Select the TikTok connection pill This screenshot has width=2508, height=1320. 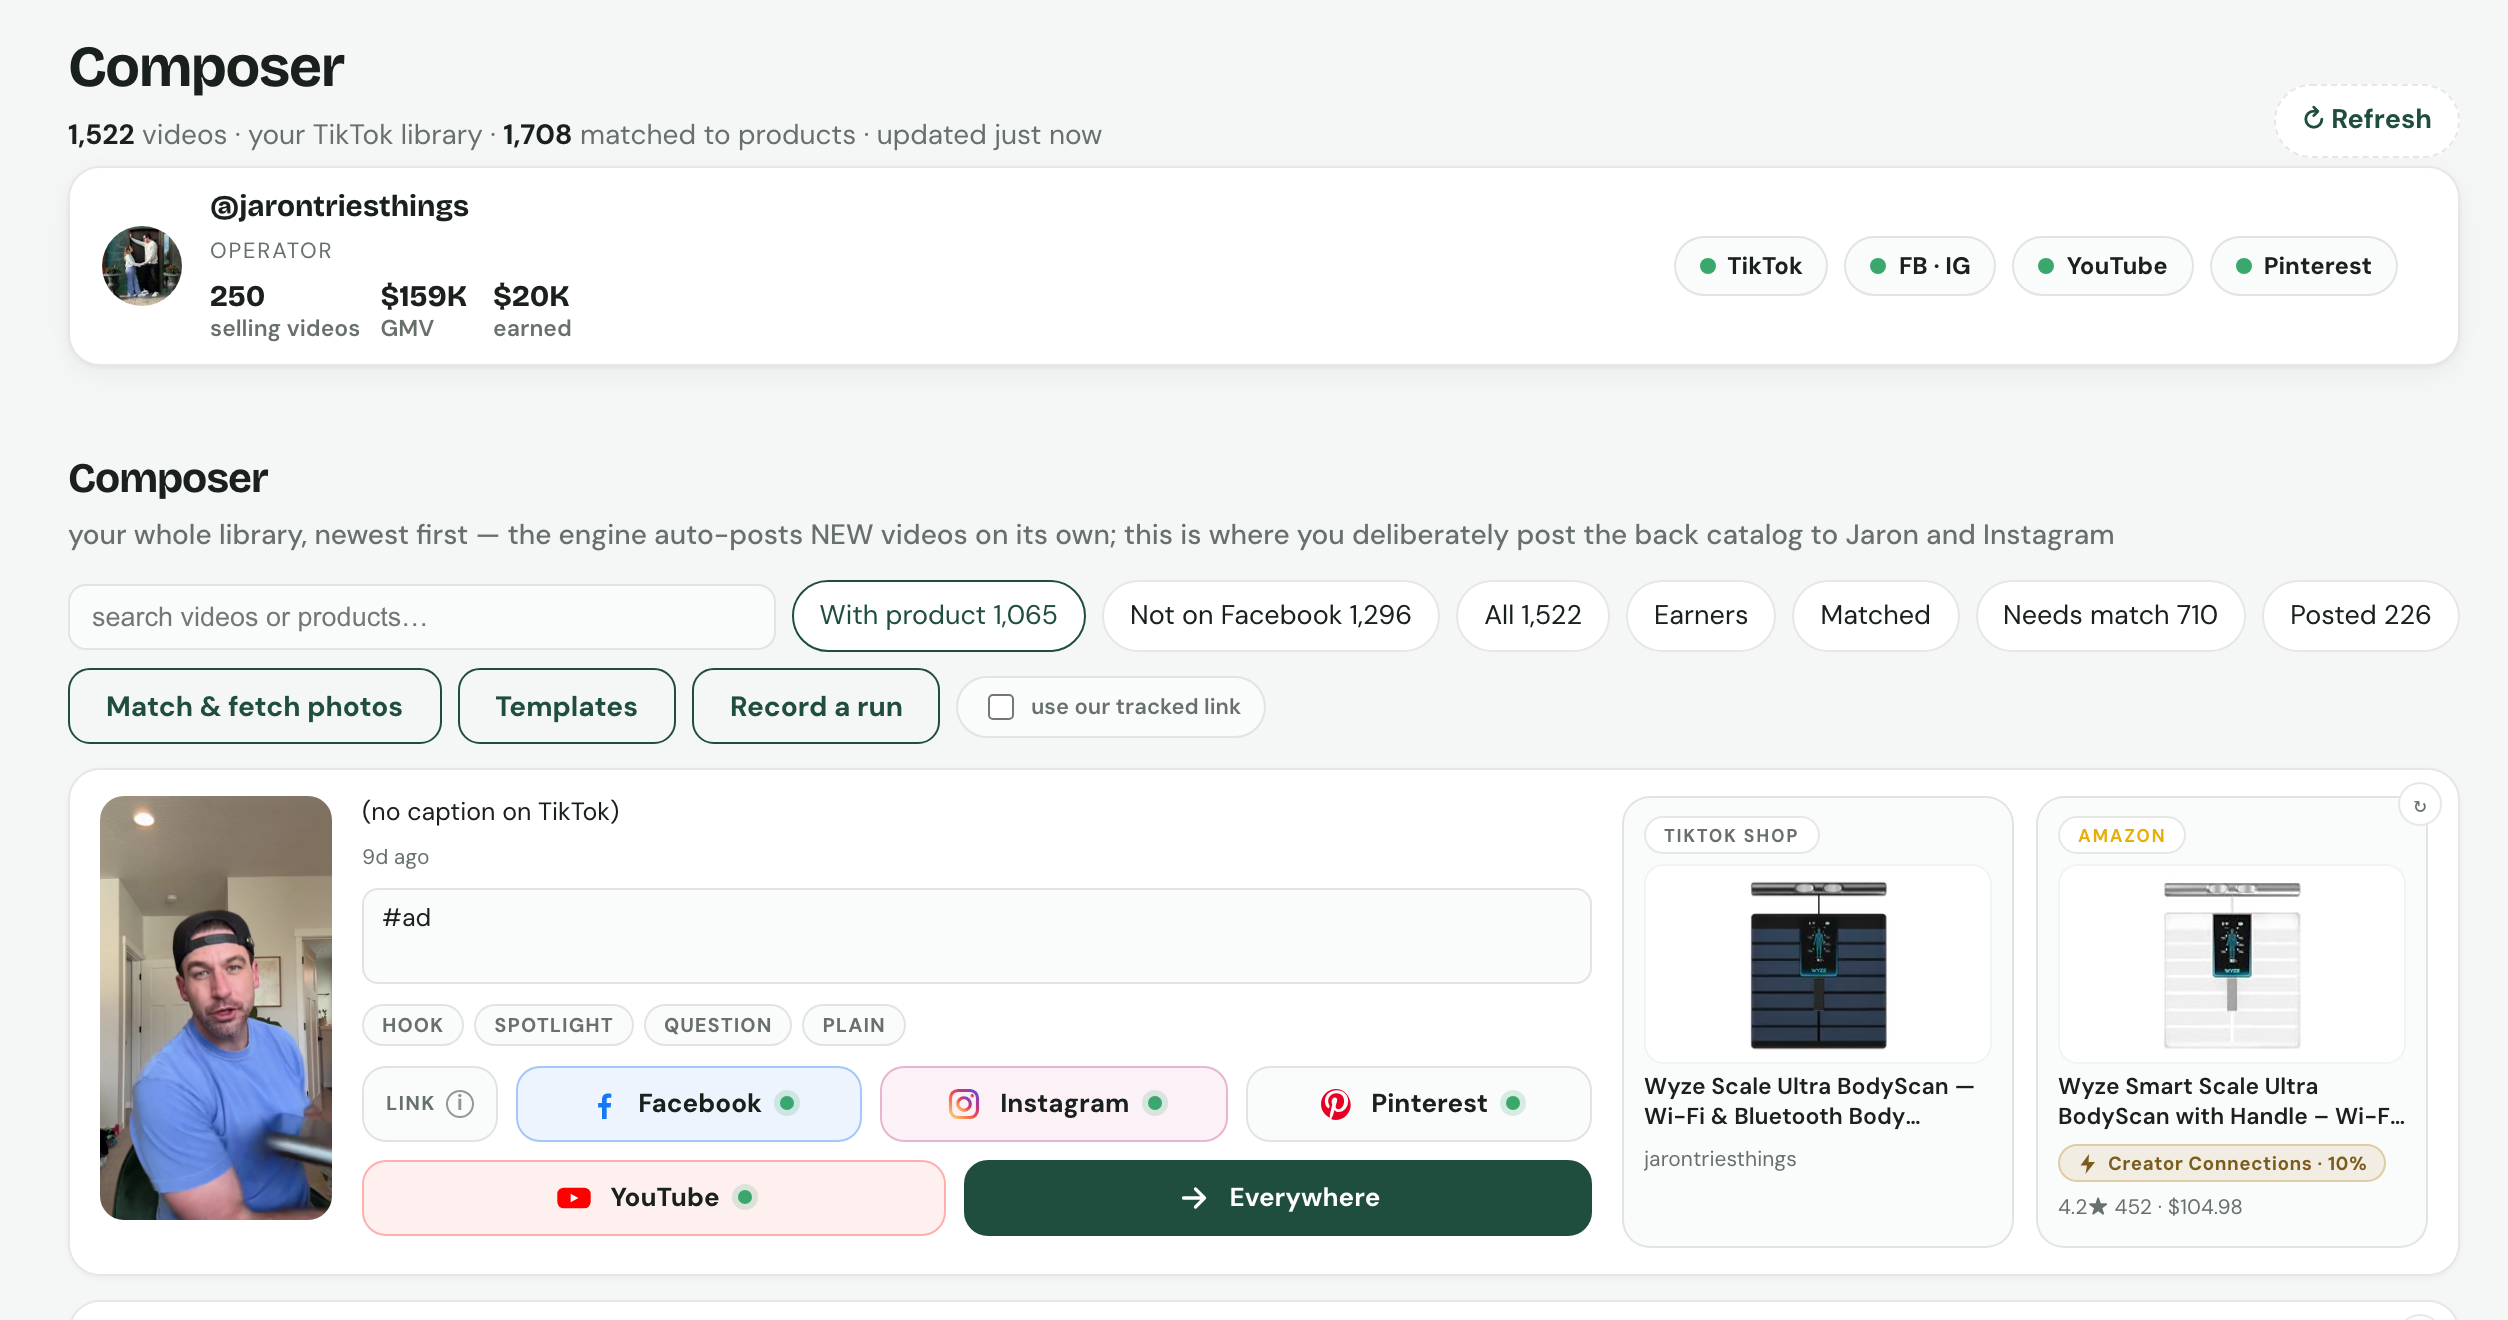1750,266
